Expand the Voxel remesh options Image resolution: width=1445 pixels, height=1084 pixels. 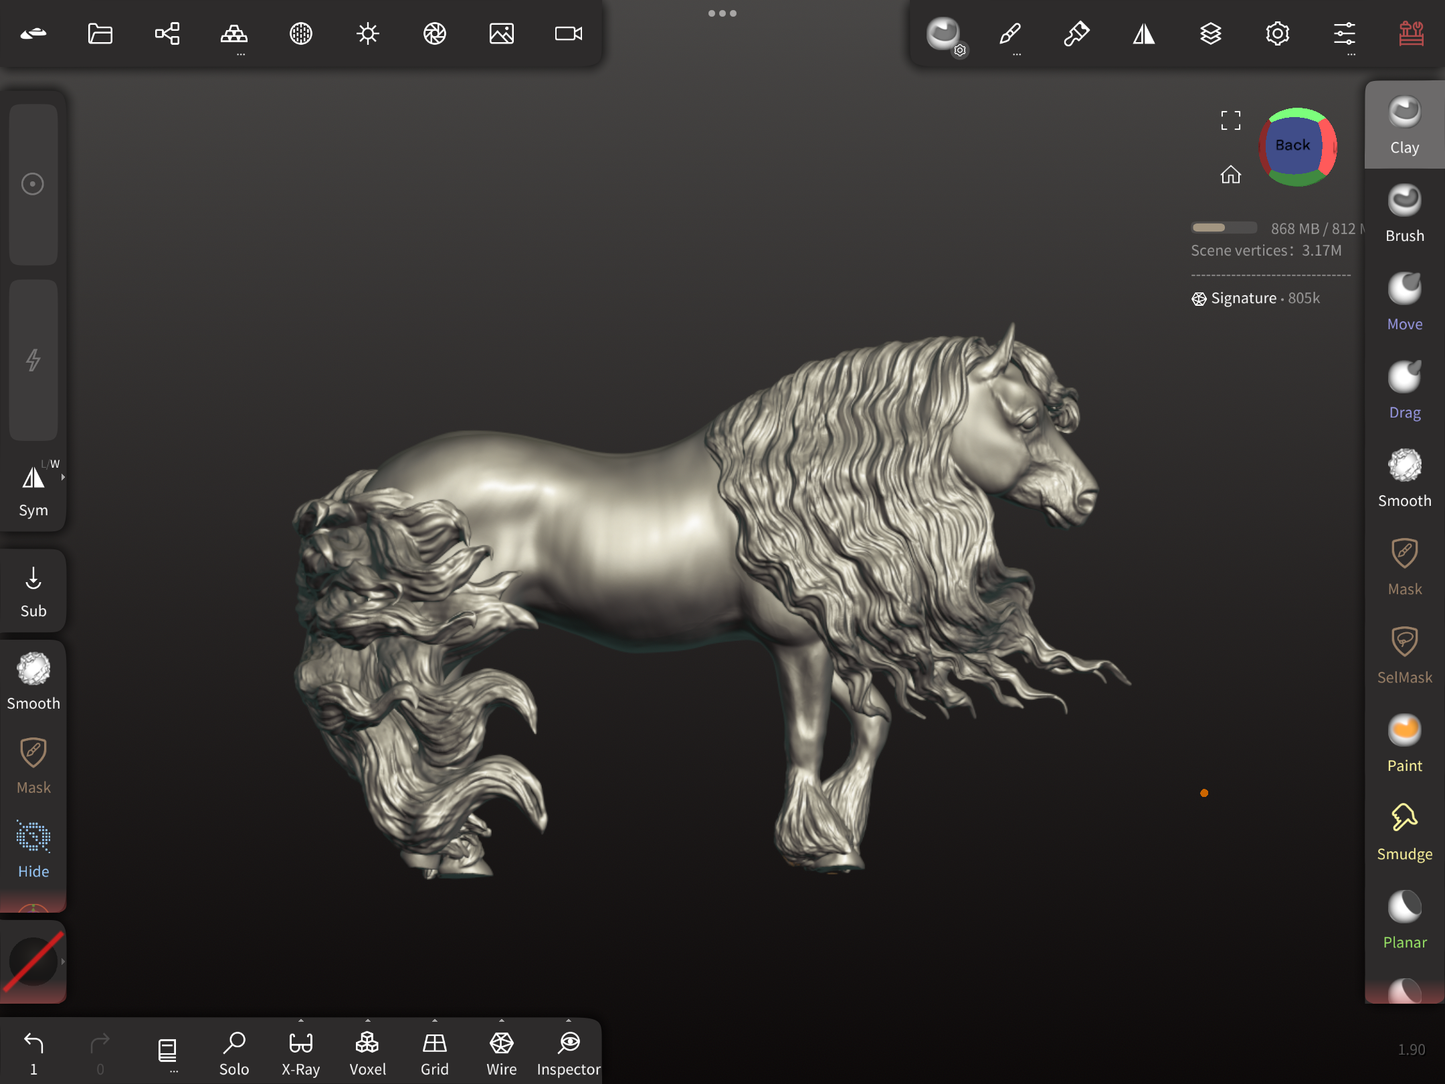367,1022
